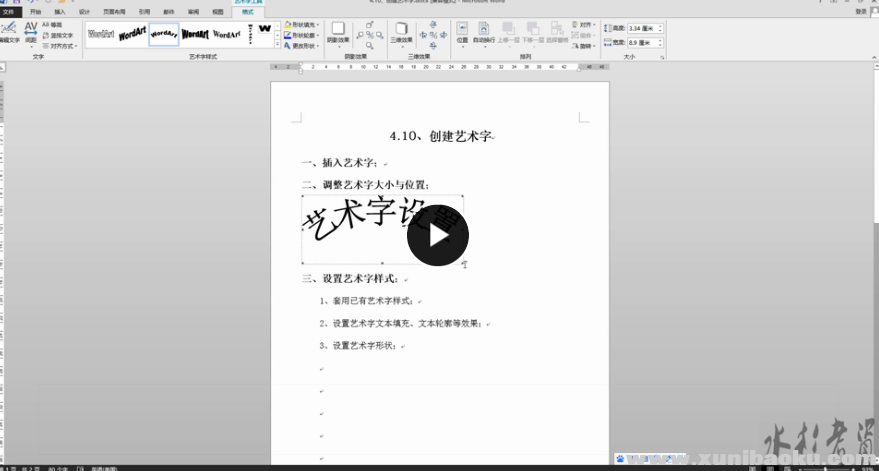Click the video play button overlay
879x471 pixels.
click(437, 235)
